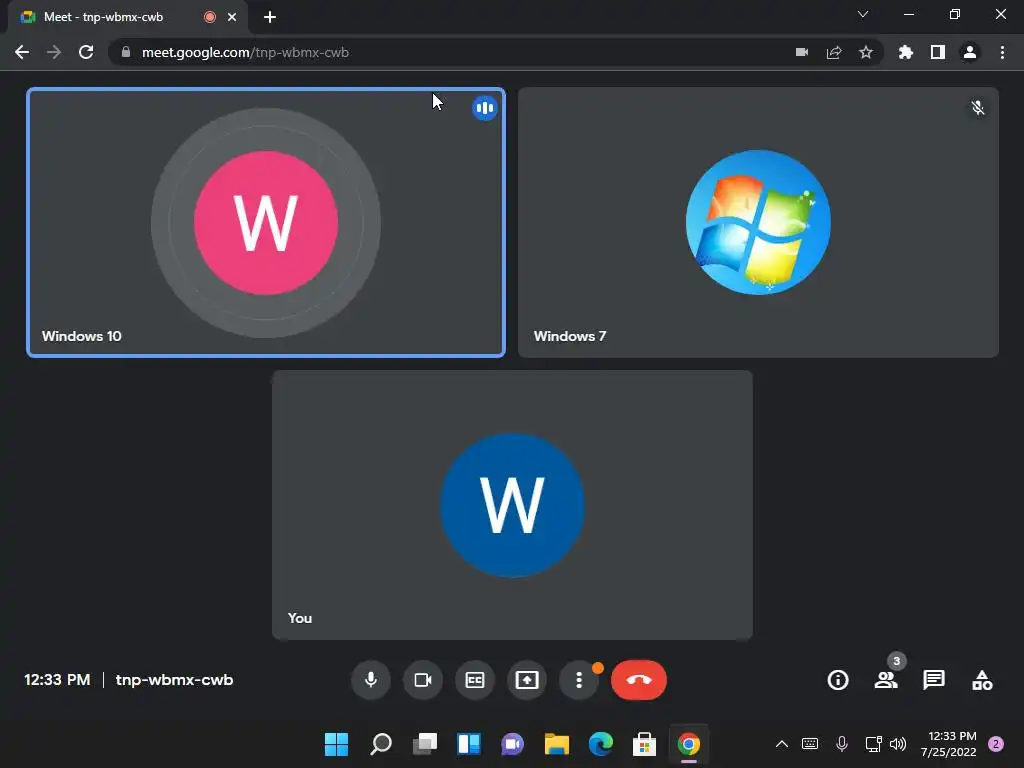The height and width of the screenshot is (768, 1024).
Task: Open File Explorer from taskbar
Action: pos(556,744)
